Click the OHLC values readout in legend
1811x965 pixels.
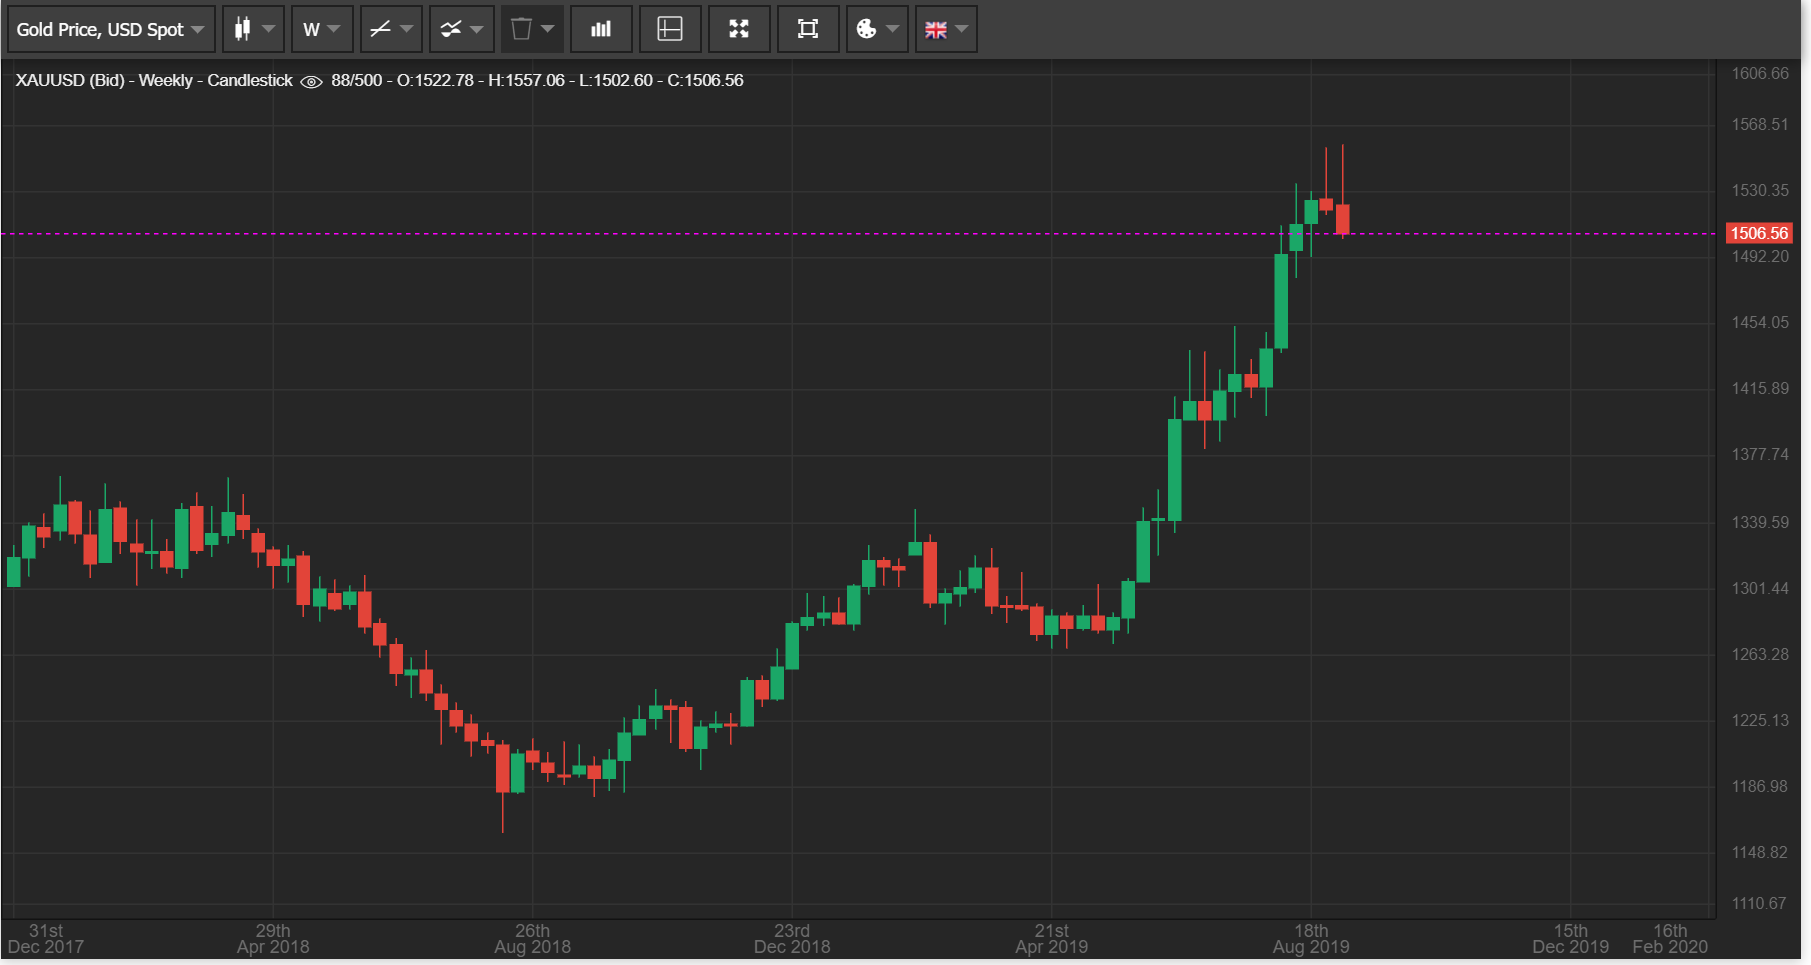point(570,81)
